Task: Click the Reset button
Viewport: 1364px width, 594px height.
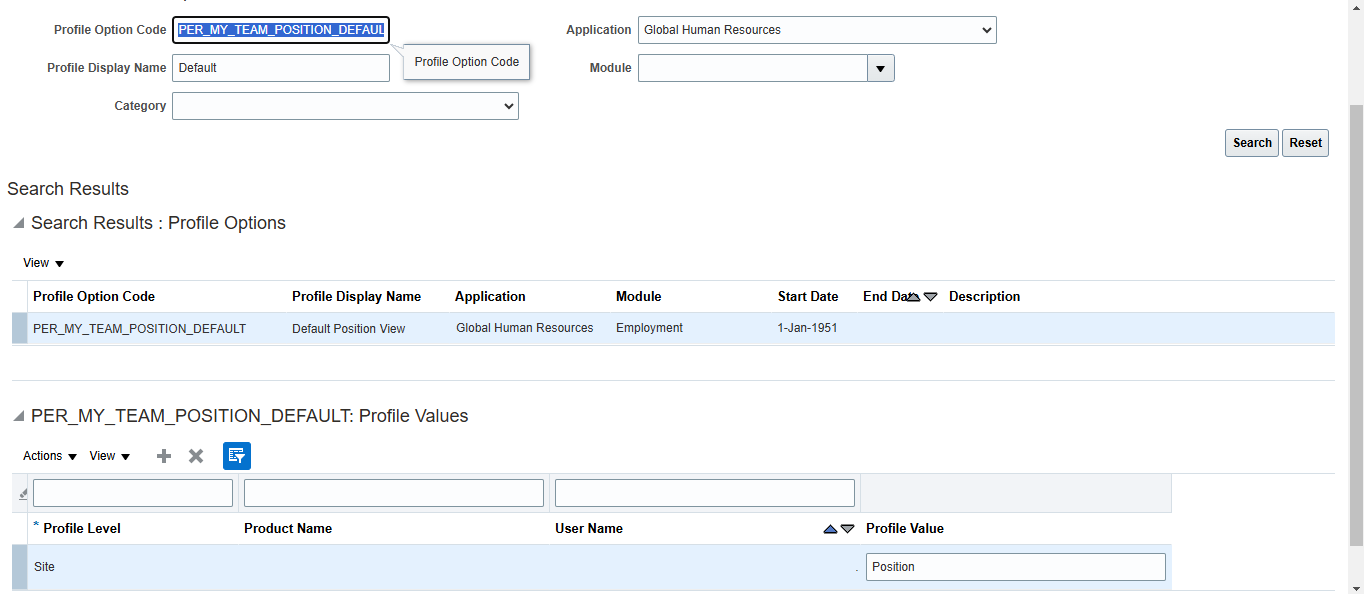Action: tap(1305, 142)
